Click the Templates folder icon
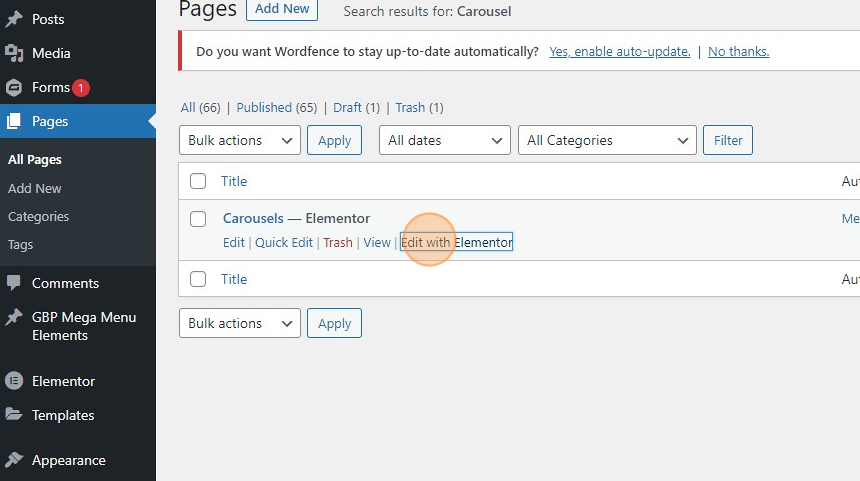This screenshot has height=481, width=860. click(14, 415)
